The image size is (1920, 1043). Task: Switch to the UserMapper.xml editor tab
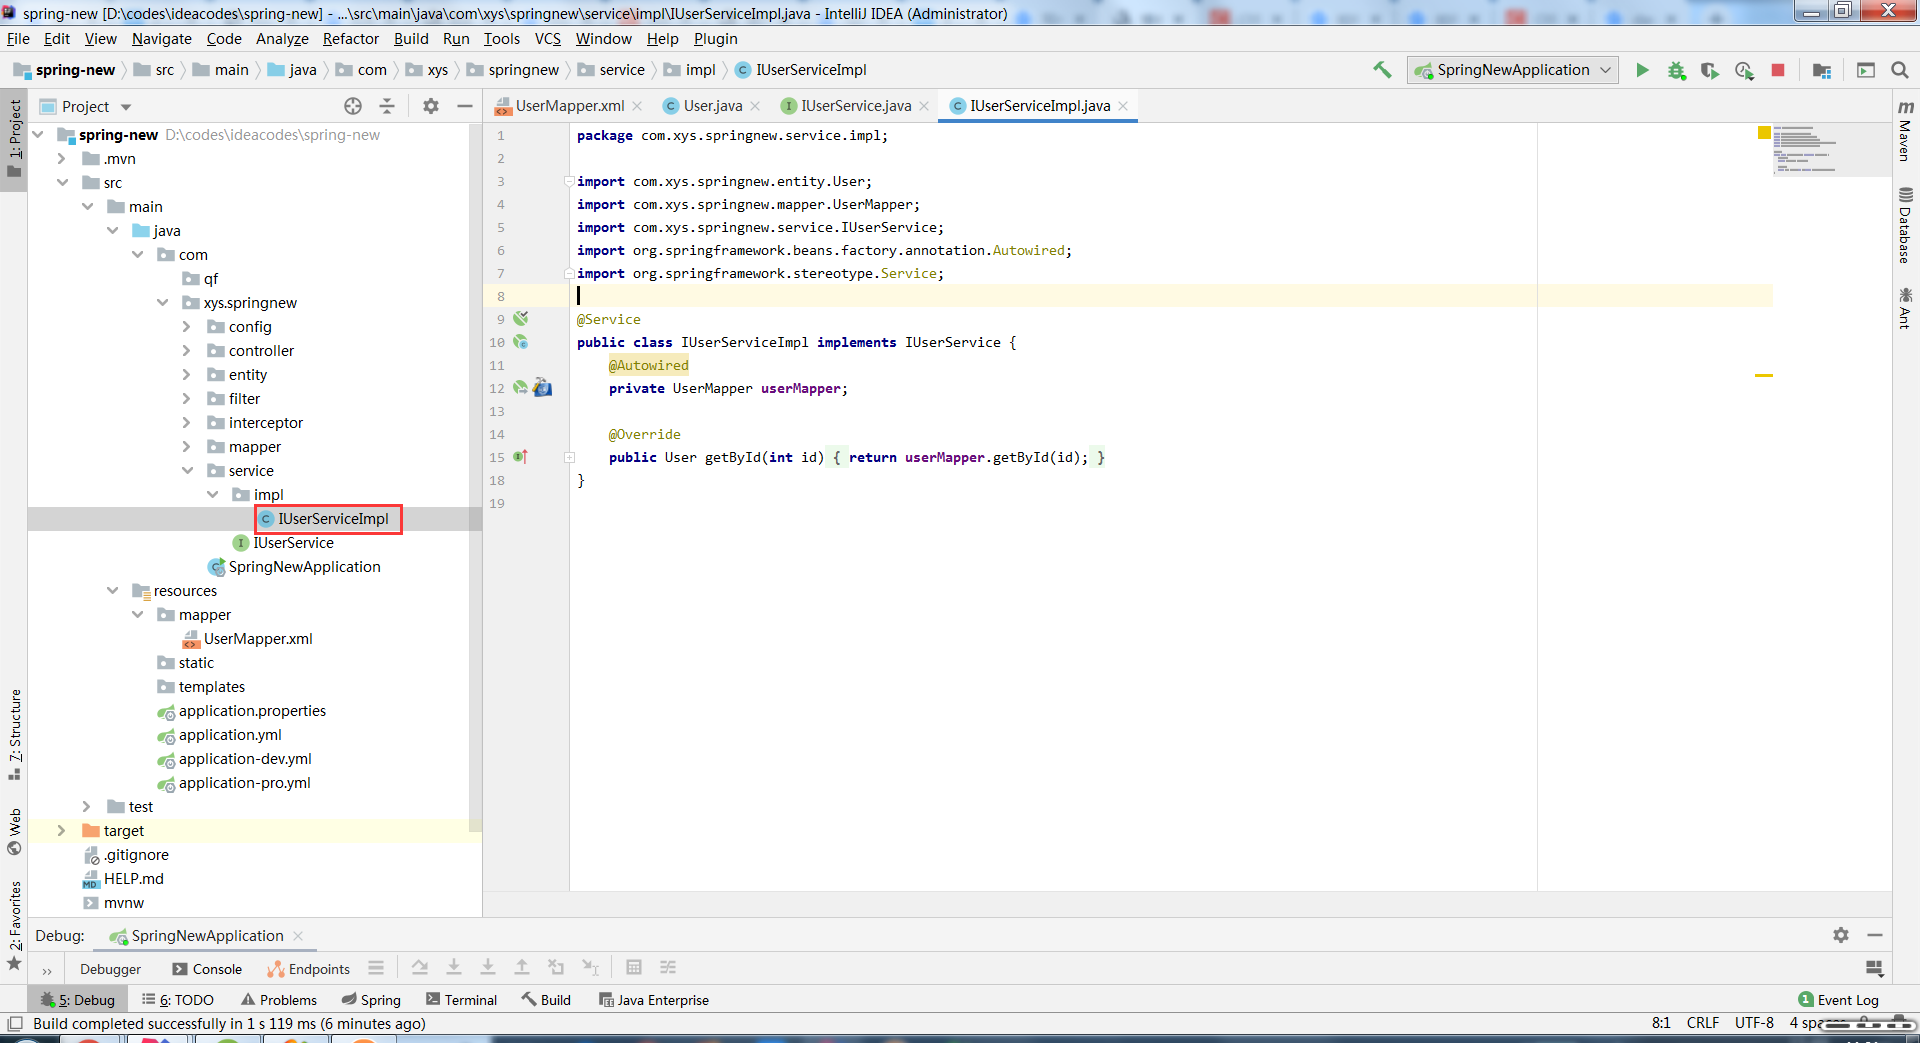569,106
